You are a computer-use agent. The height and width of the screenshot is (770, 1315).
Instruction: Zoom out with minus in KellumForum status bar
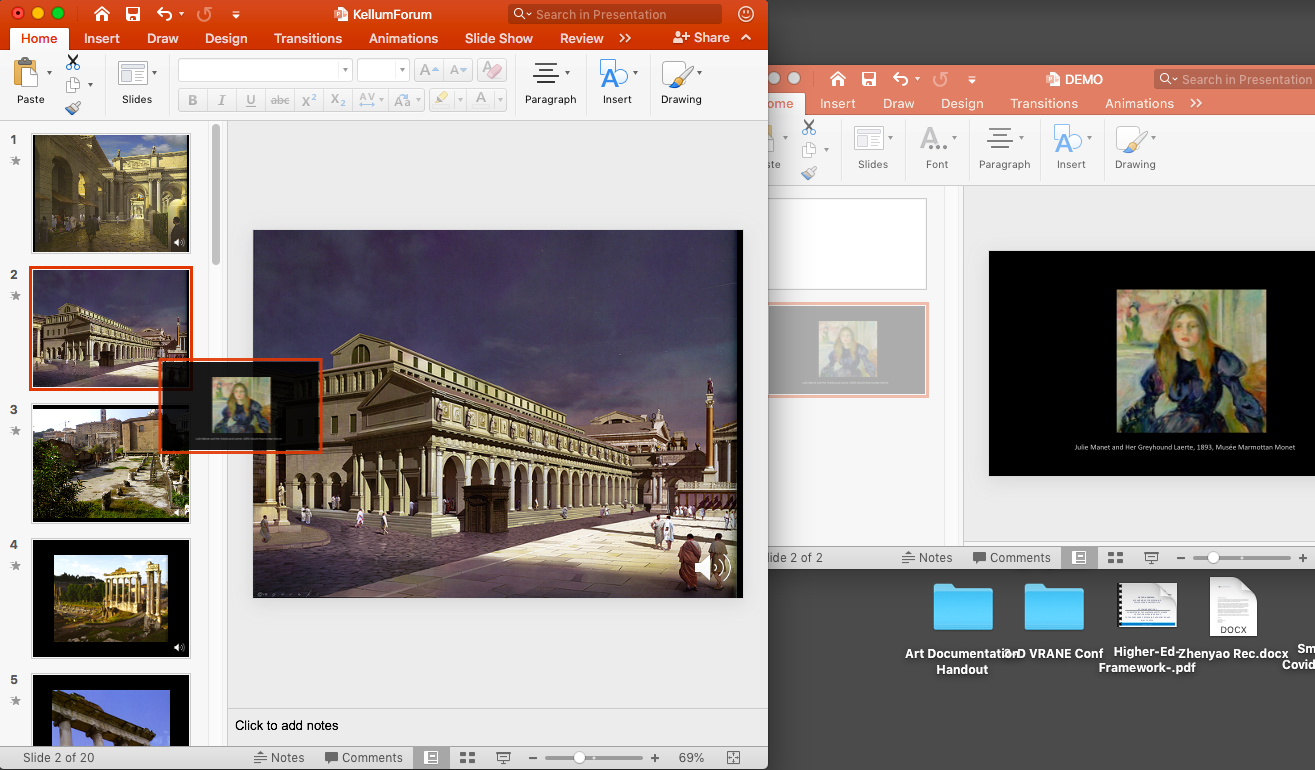[535, 758]
